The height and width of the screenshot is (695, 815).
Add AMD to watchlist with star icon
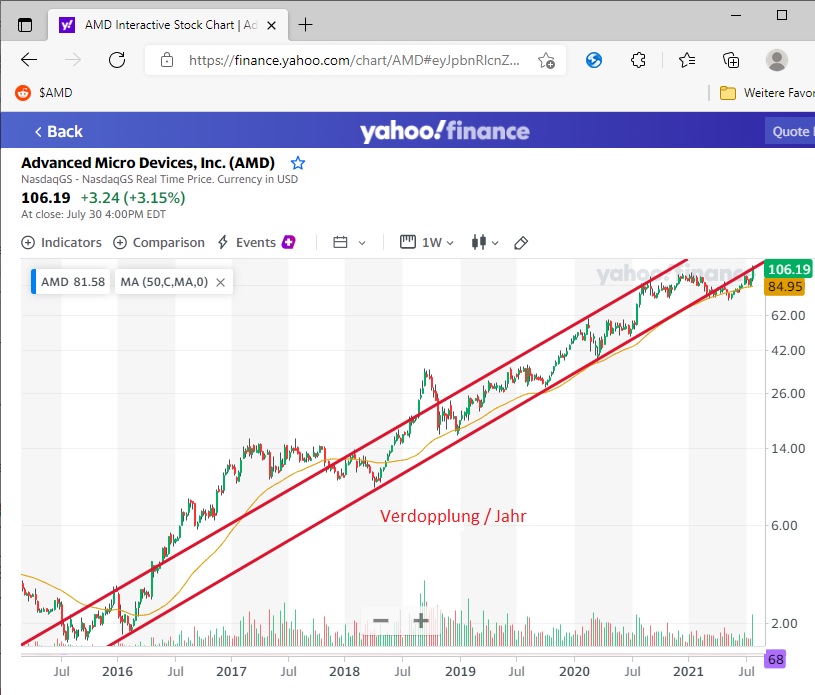coord(297,163)
